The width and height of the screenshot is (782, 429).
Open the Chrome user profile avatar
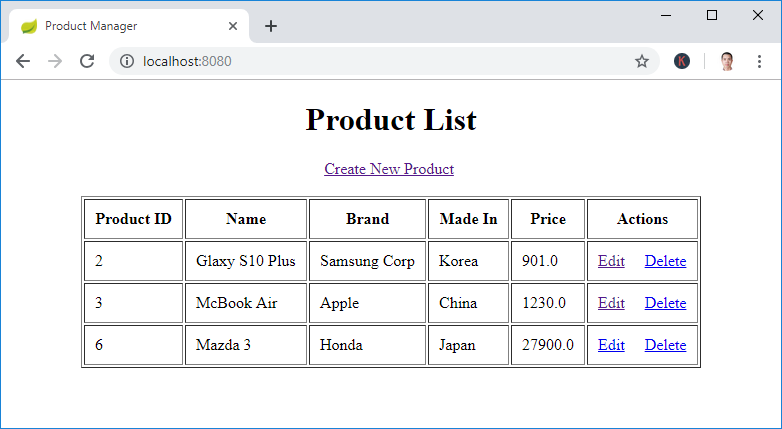[x=727, y=61]
